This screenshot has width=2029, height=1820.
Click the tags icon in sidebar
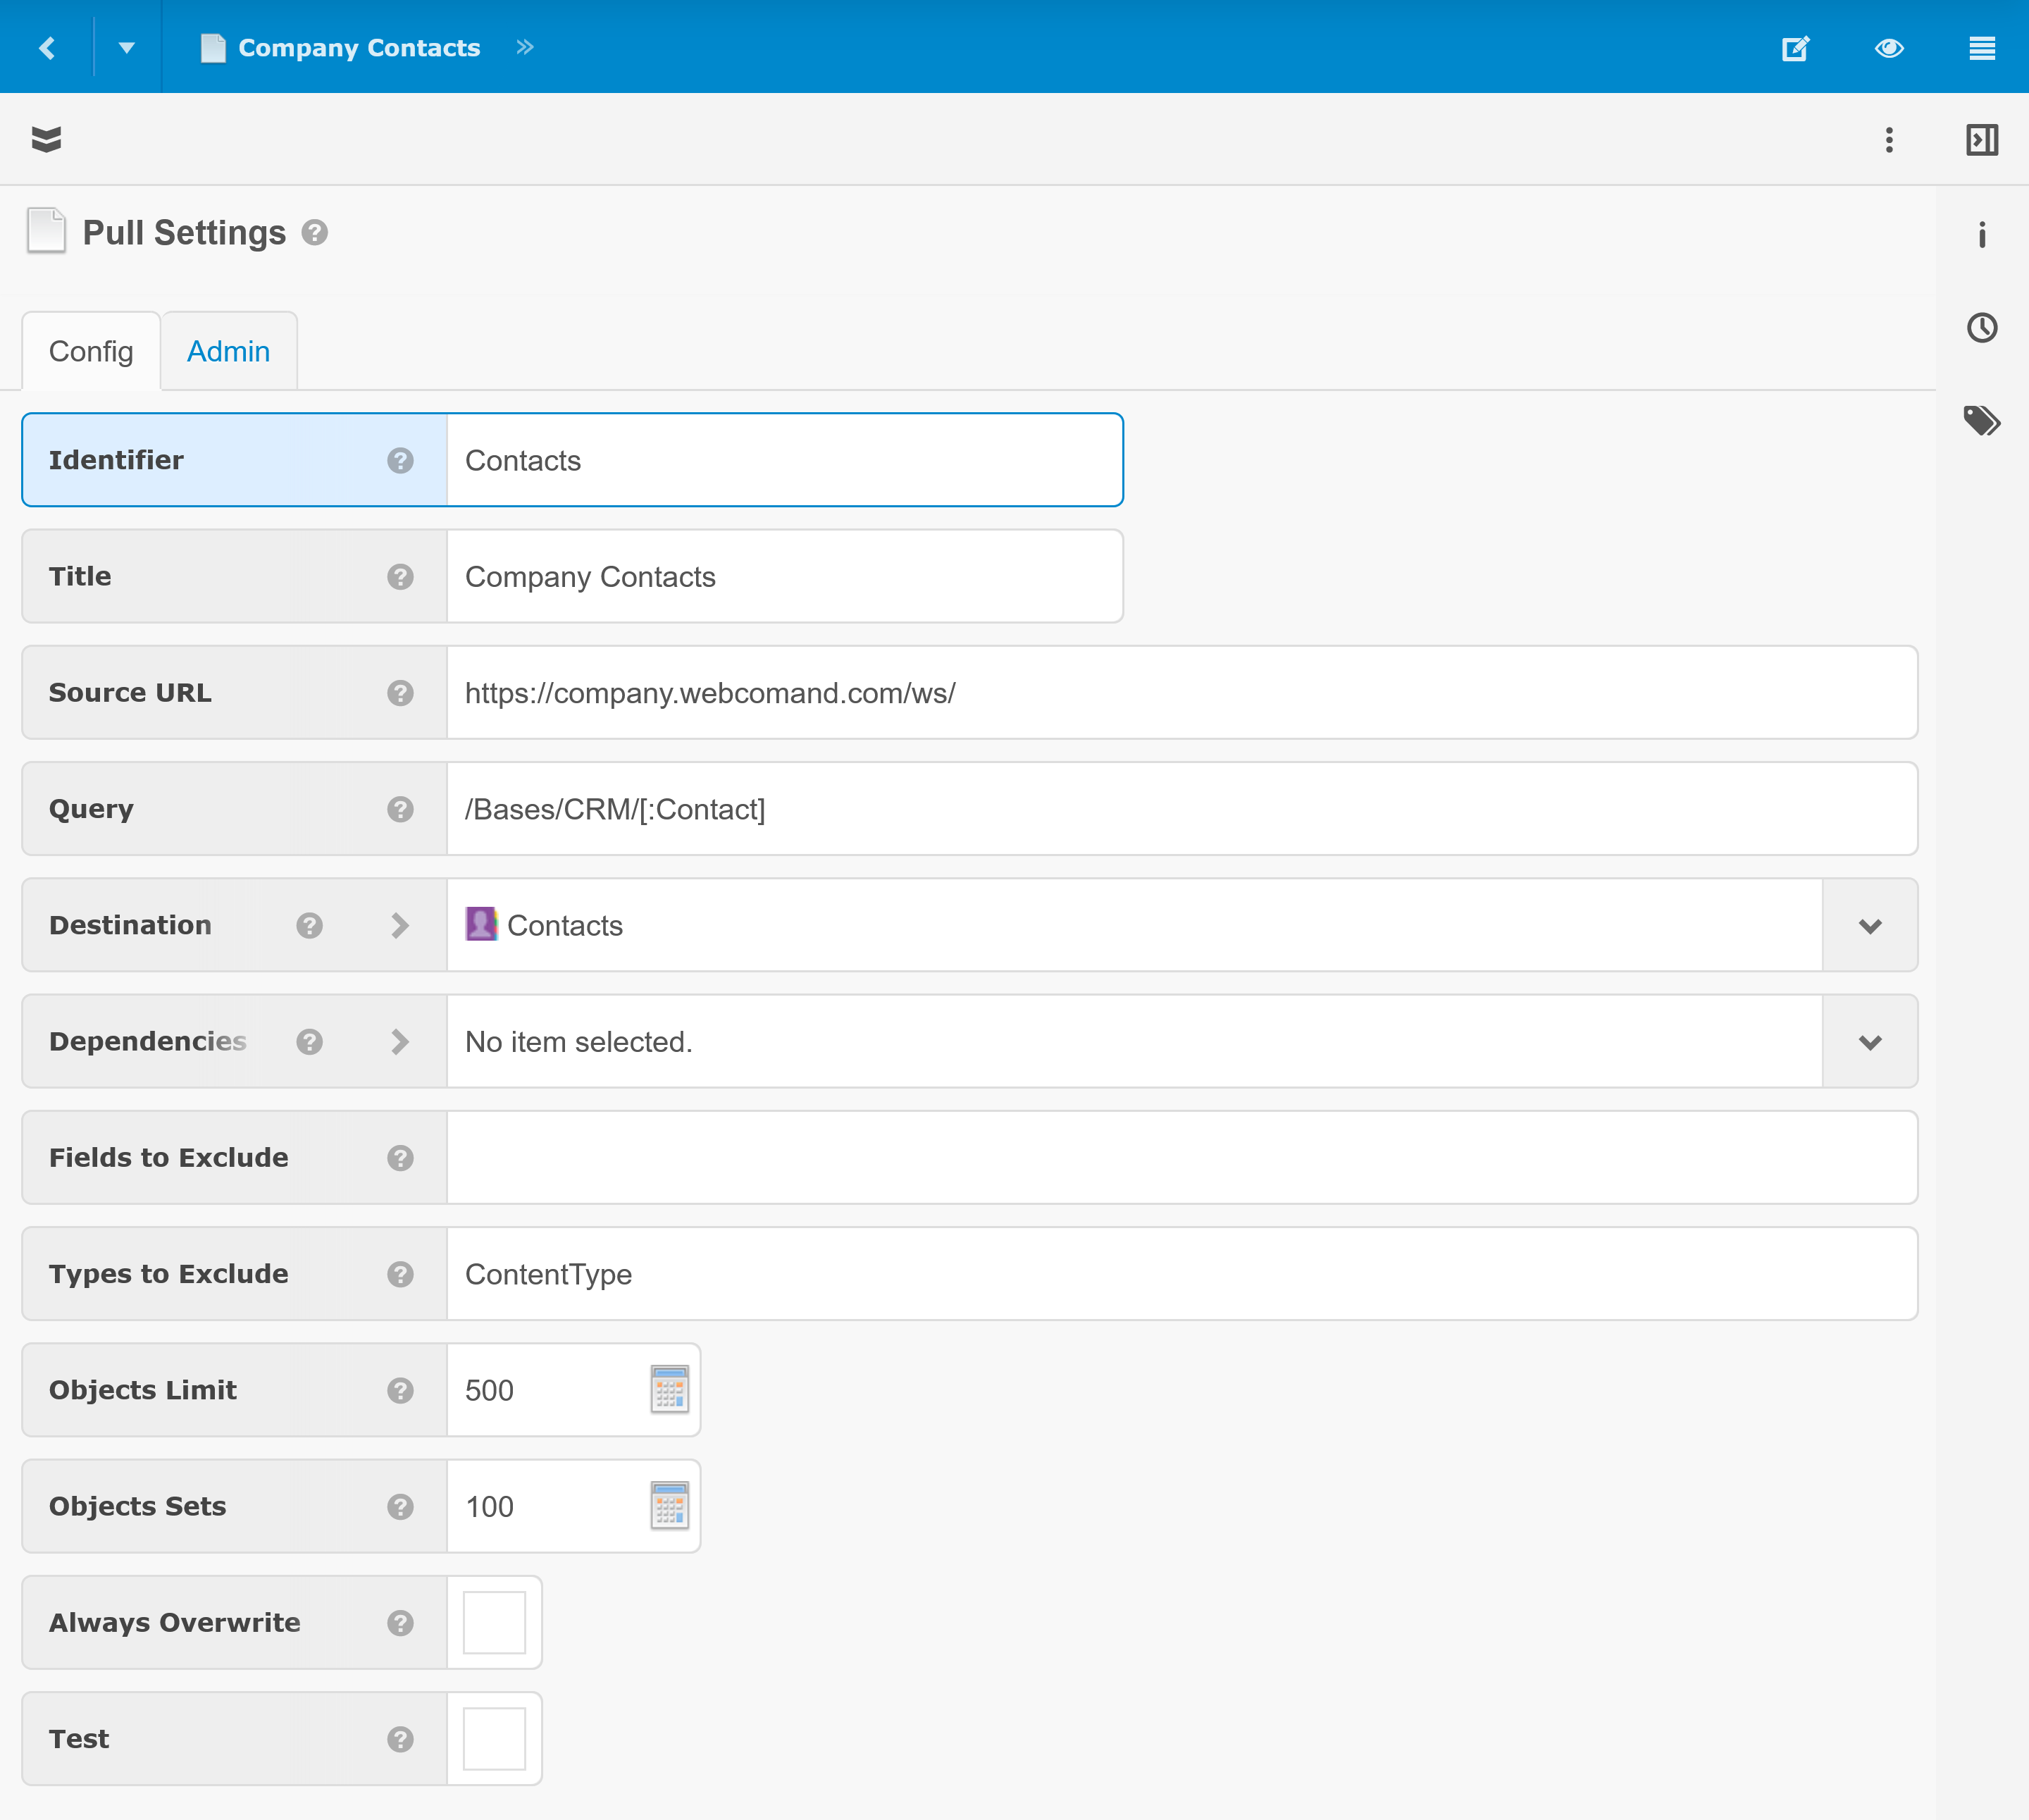click(1981, 421)
